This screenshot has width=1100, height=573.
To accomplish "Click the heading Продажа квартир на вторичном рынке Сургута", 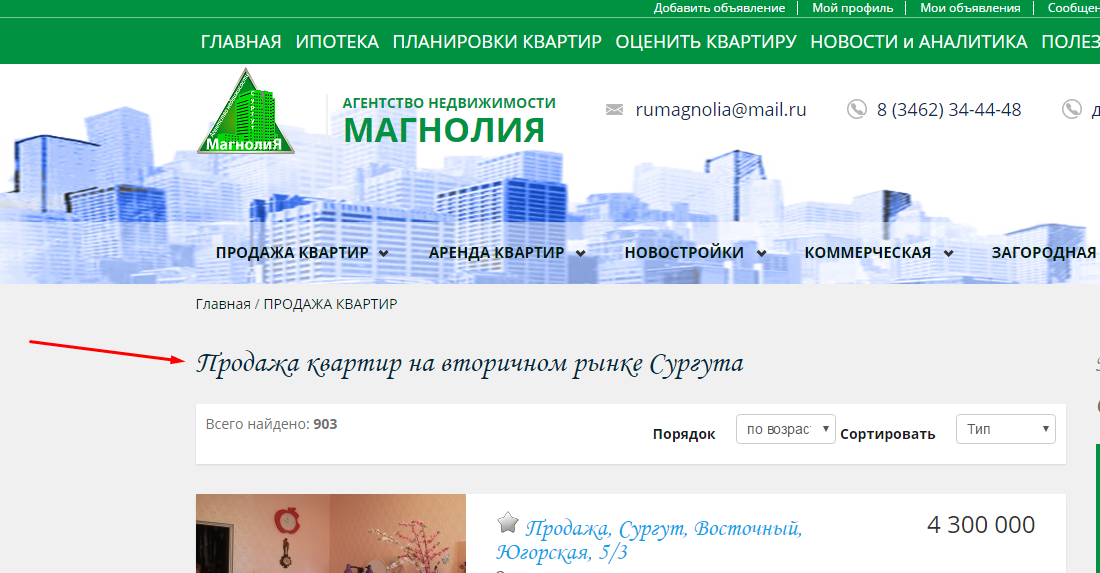I will 469,364.
